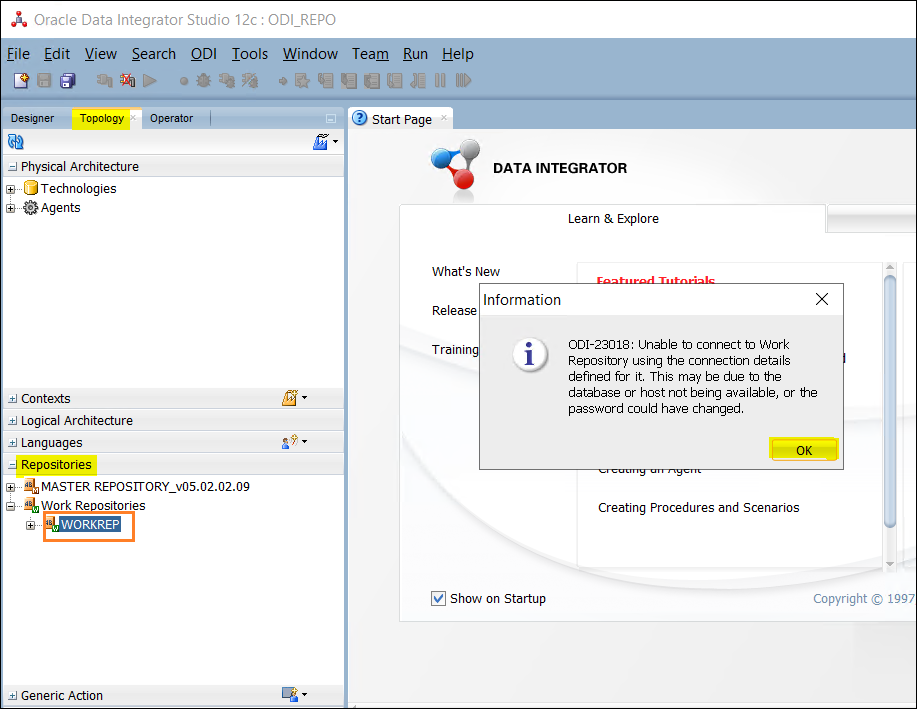Click the Save All toolbar icon
Screen dimensions: 917x709
click(68, 81)
